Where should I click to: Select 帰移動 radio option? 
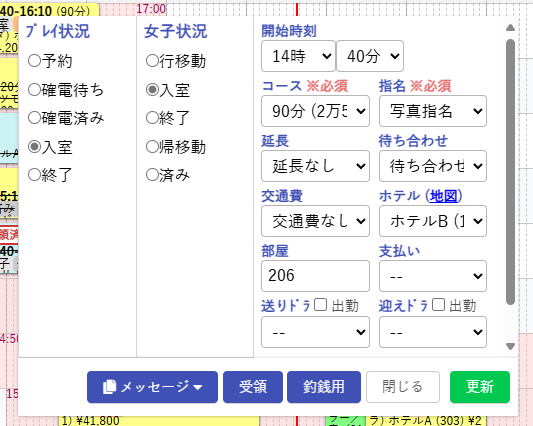click(x=152, y=147)
